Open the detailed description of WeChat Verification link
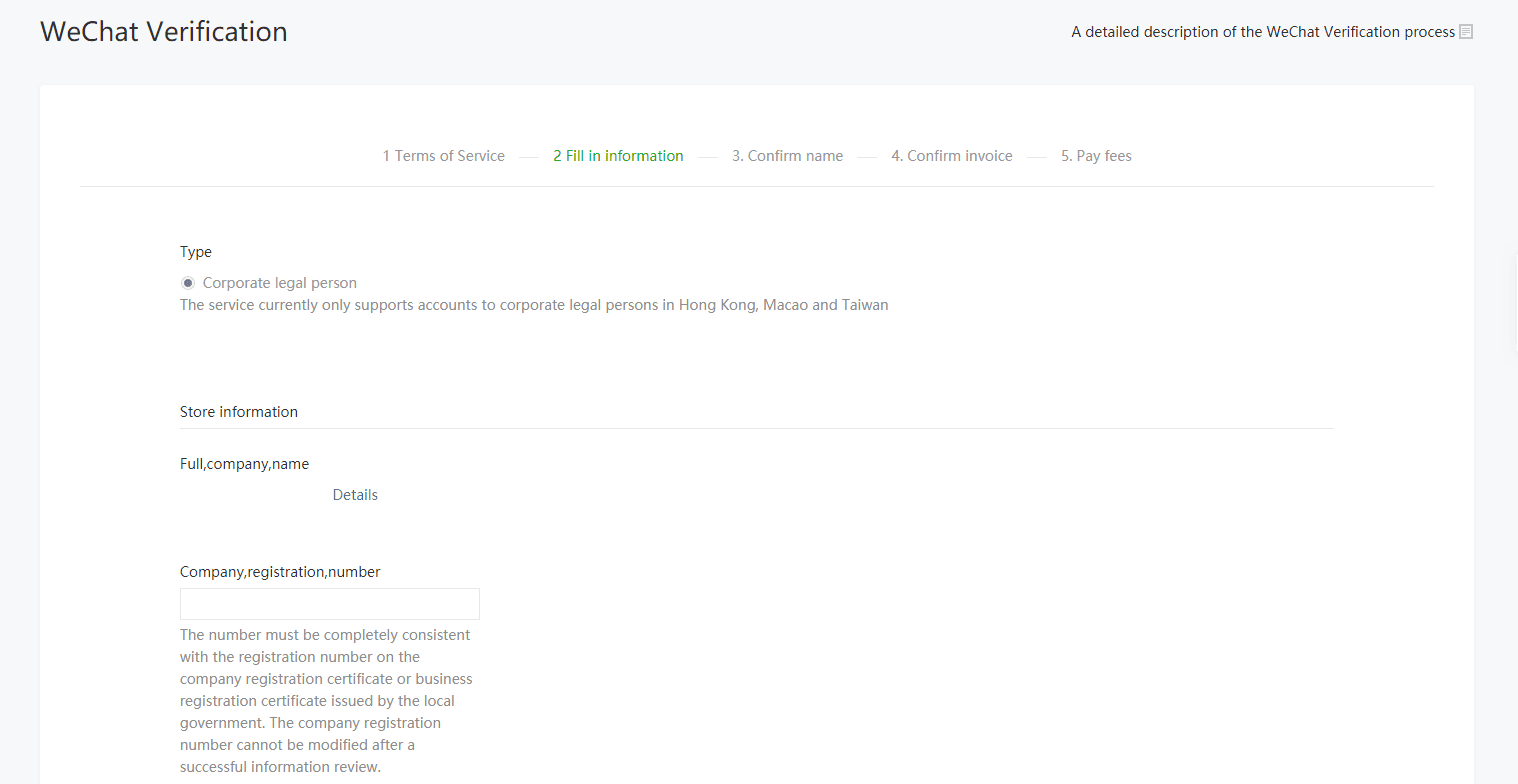 1263,32
